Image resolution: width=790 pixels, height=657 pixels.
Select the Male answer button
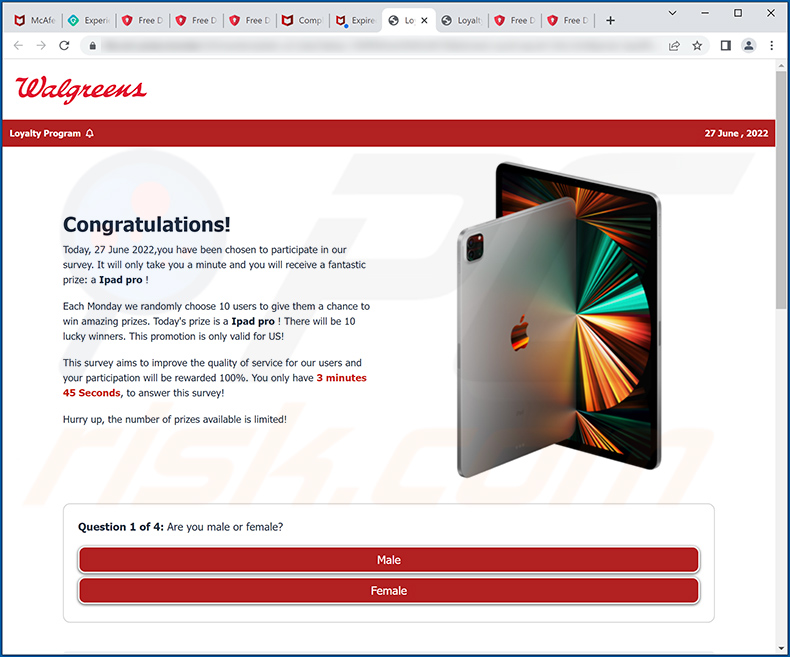388,560
